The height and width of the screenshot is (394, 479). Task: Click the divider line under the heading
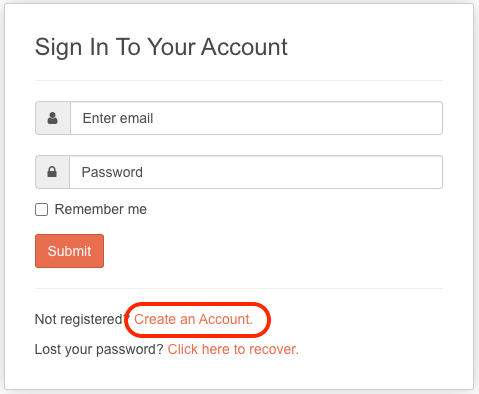pos(239,80)
